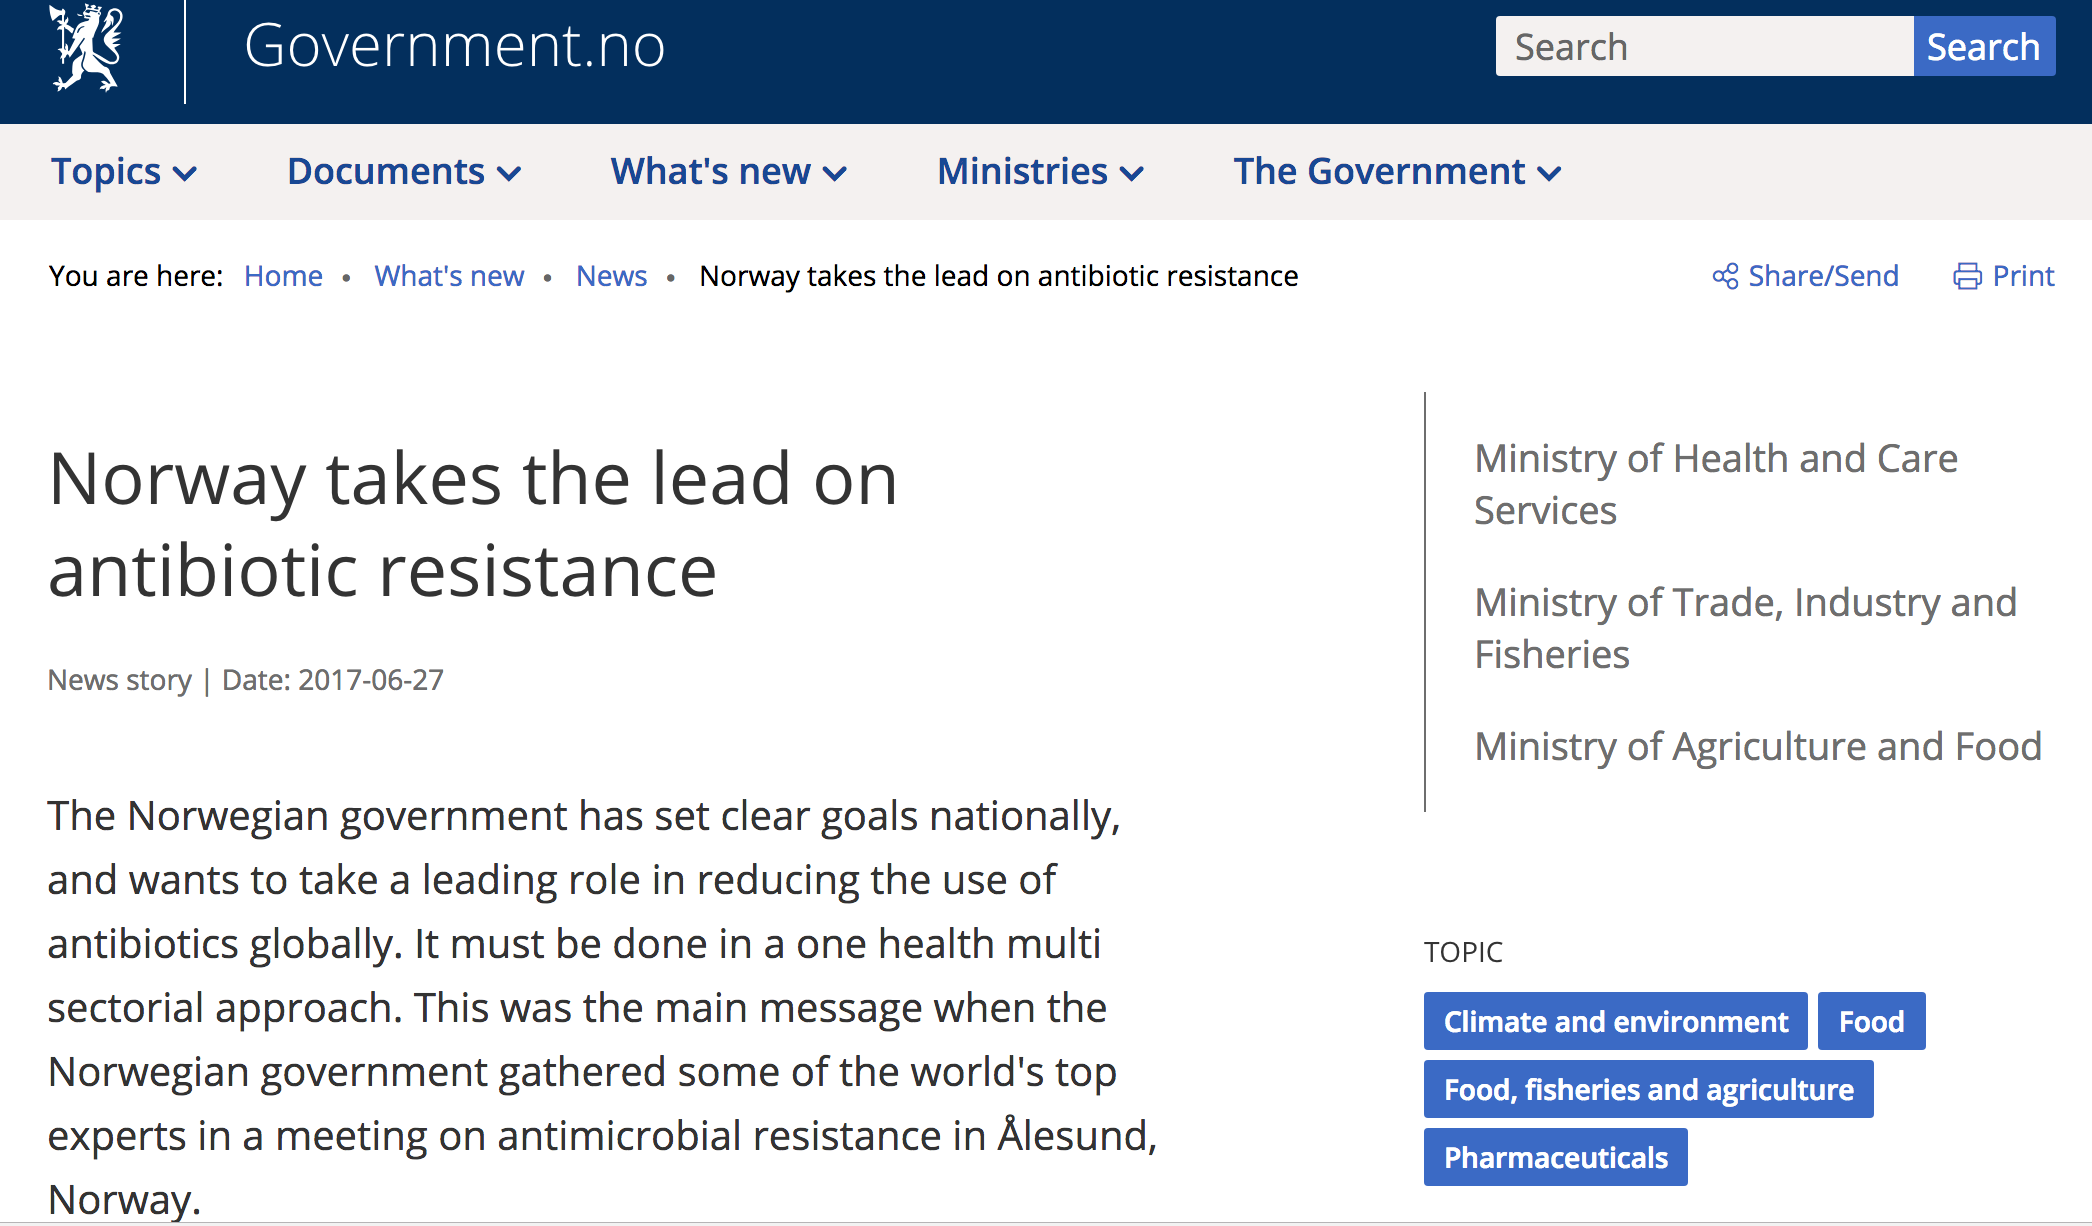The image size is (2092, 1226).
Task: Open What's new breadcrumb link
Action: point(449,276)
